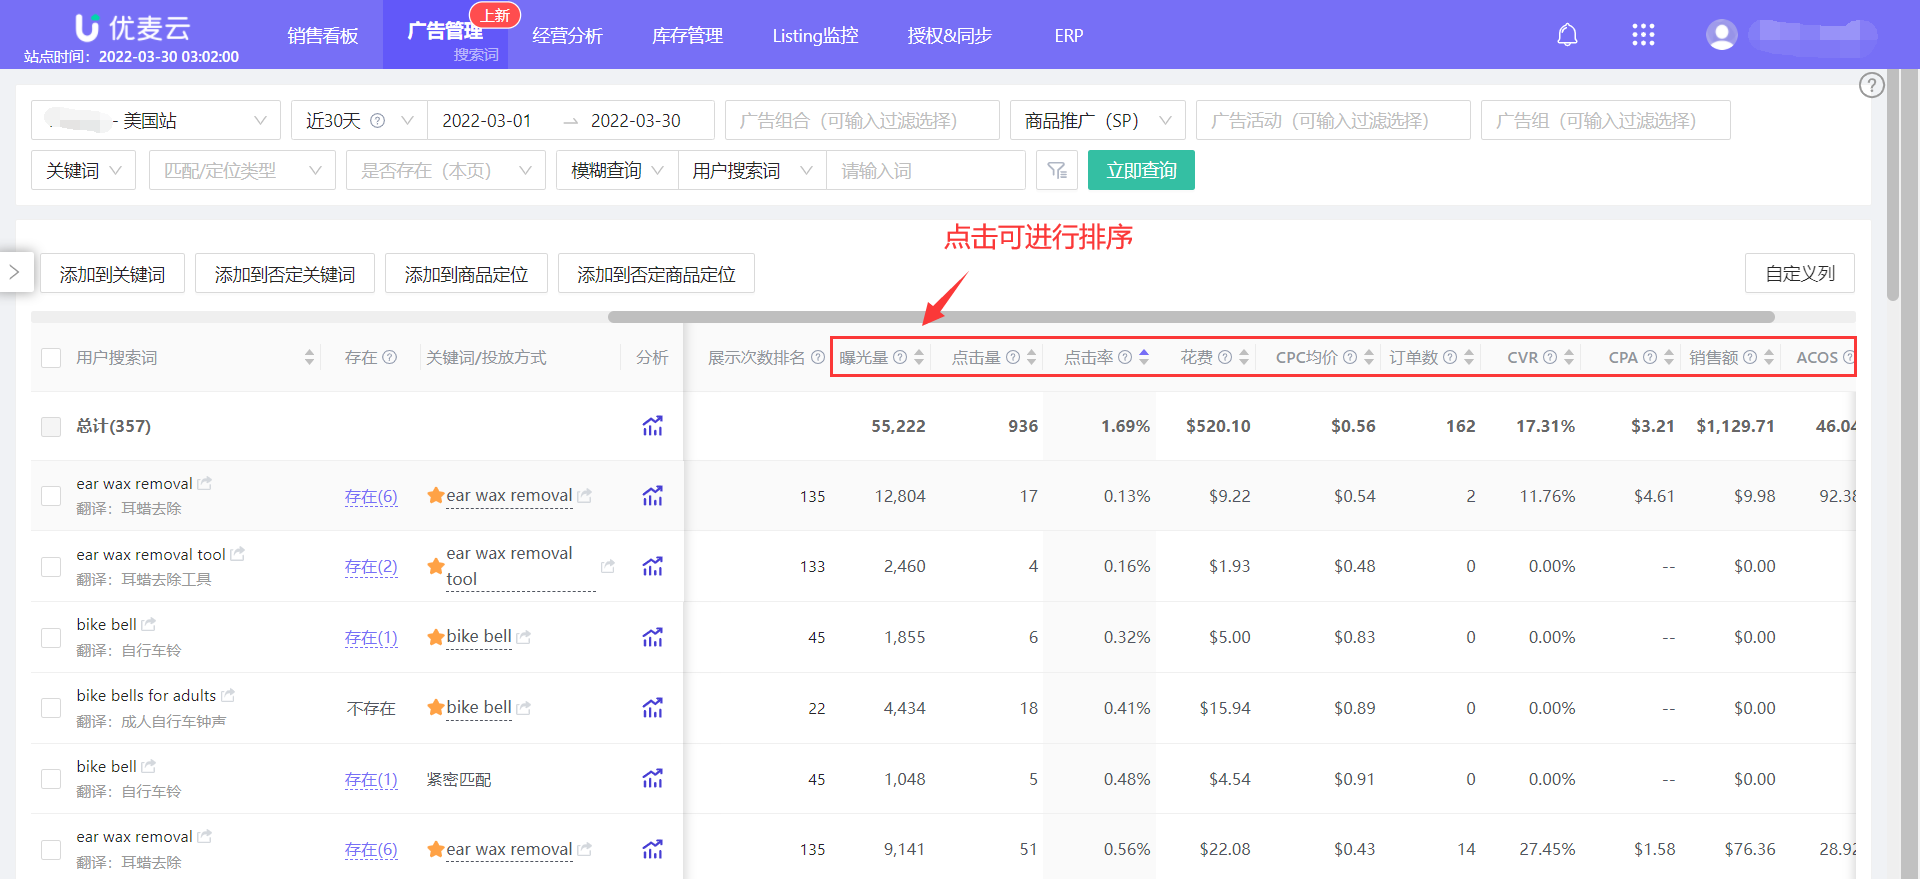This screenshot has width=1920, height=879.
Task: Sort by CVR column arrows
Action: pyautogui.click(x=1569, y=357)
